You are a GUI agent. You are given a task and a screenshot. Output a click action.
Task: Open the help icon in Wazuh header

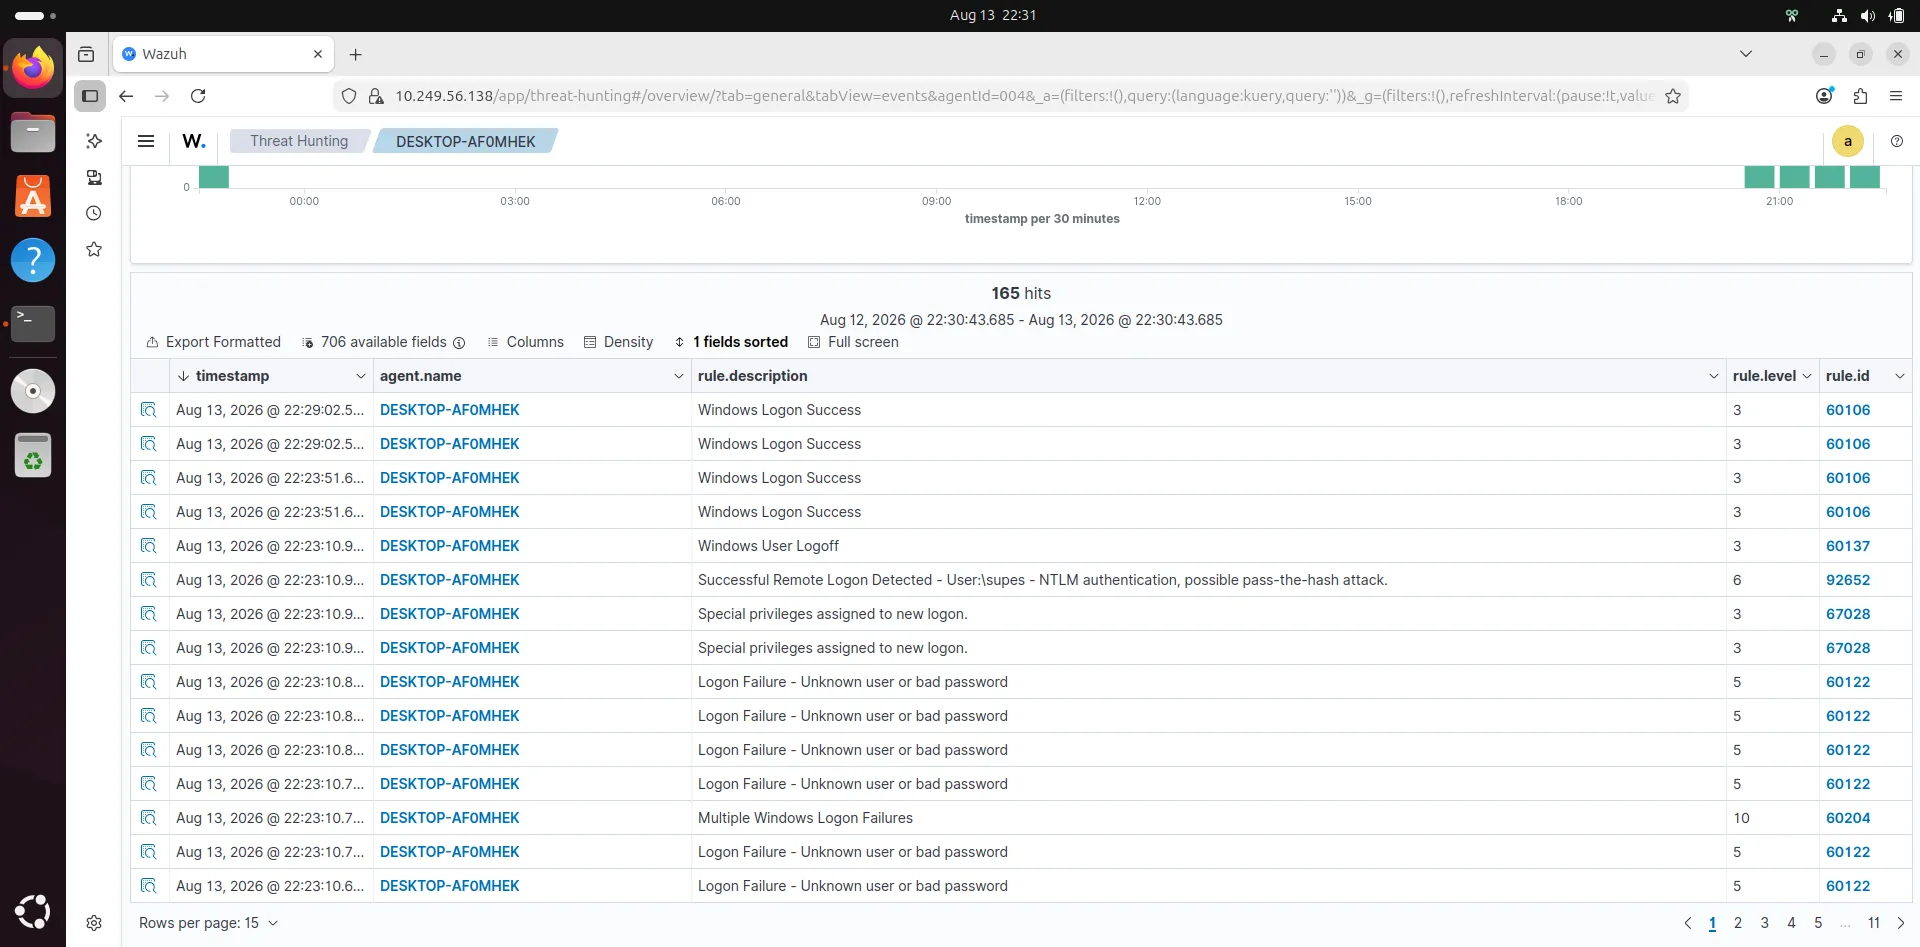coord(1897,141)
